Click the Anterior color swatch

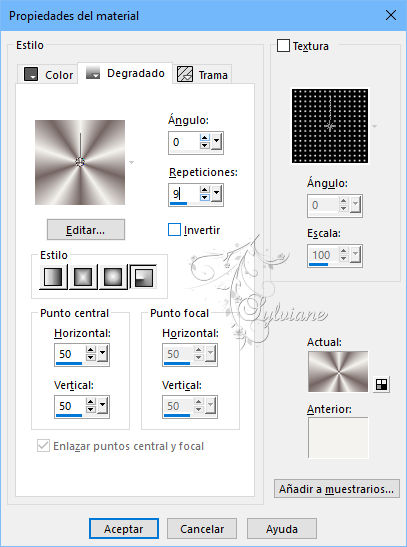[x=338, y=438]
